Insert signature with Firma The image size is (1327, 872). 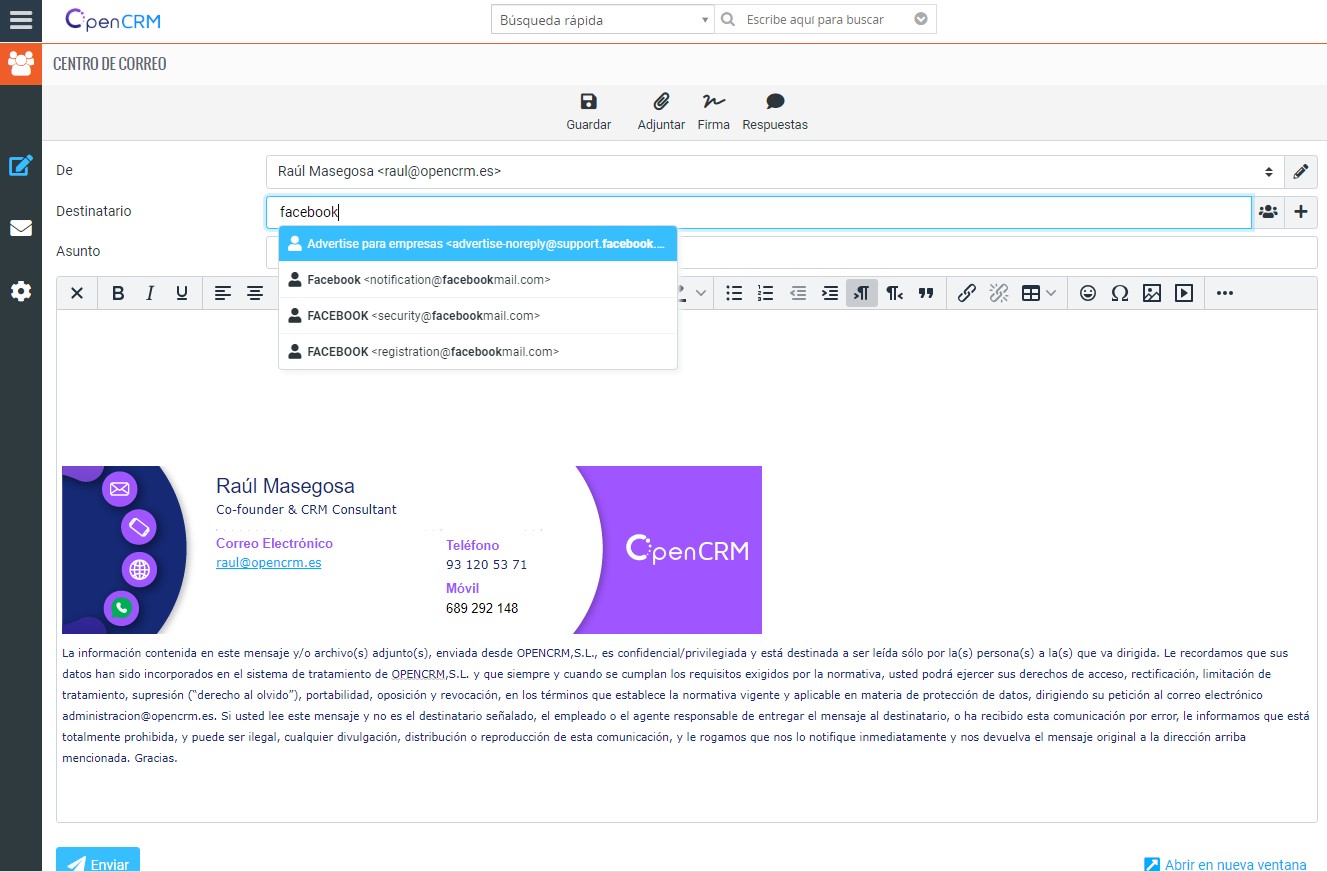point(713,112)
